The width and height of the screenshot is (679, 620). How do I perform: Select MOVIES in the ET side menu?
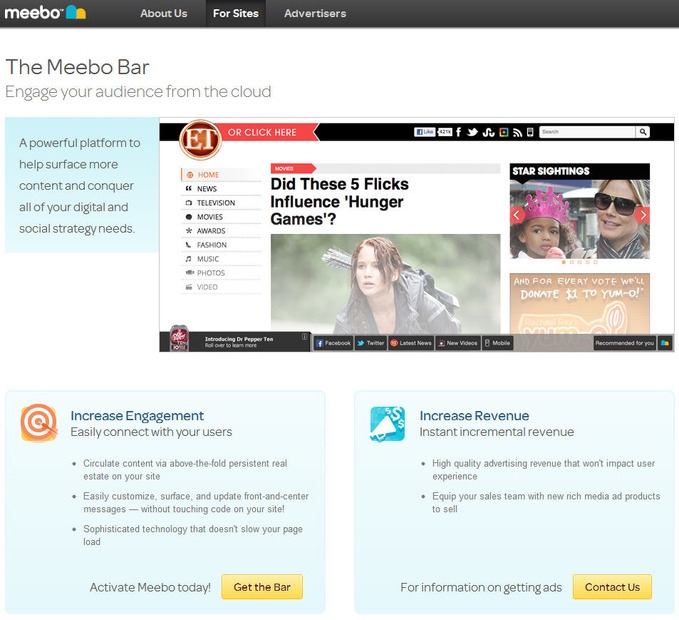coord(221,217)
